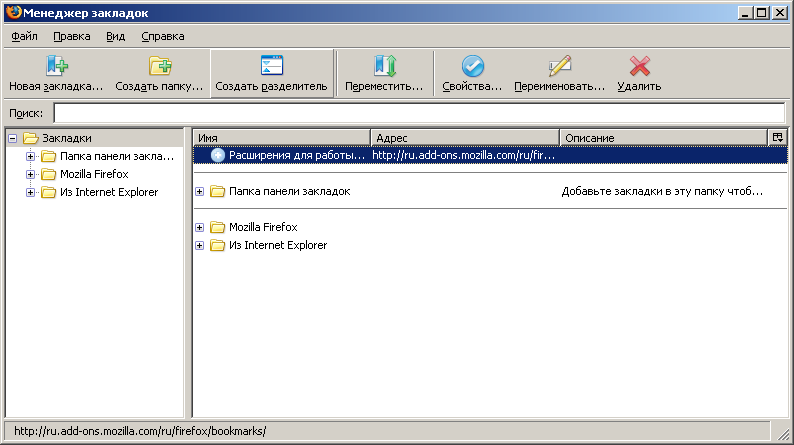Viewport: 794px width, 445px height.
Task: Sort by the Адрес column header
Action: coord(465,138)
